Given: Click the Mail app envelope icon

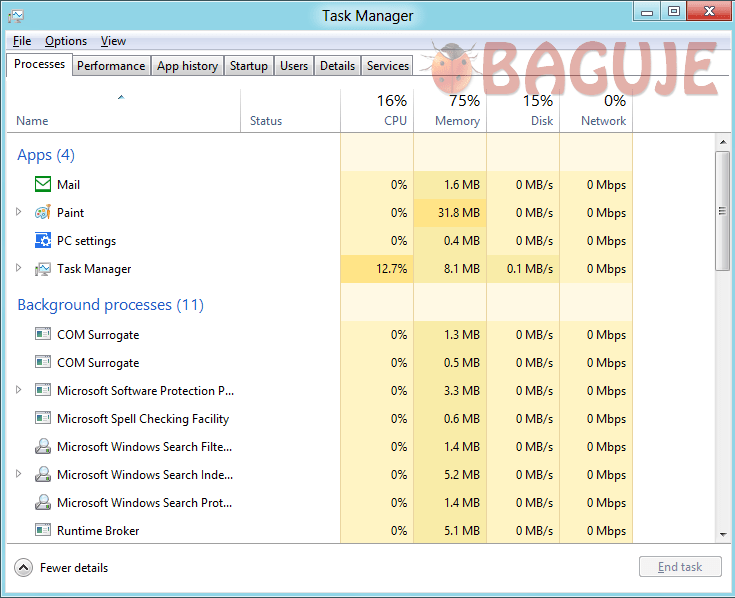Looking at the screenshot, I should click(43, 184).
